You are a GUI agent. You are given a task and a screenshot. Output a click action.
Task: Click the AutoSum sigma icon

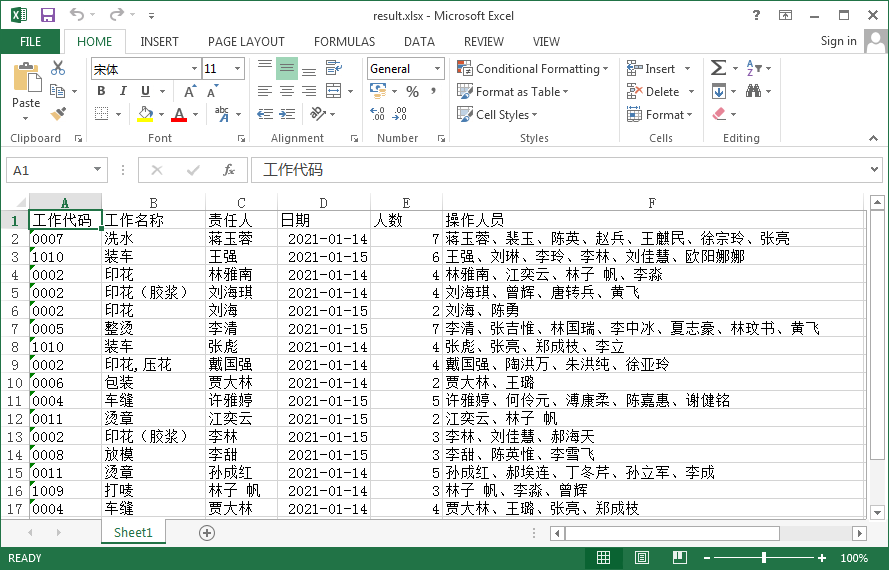pyautogui.click(x=718, y=69)
